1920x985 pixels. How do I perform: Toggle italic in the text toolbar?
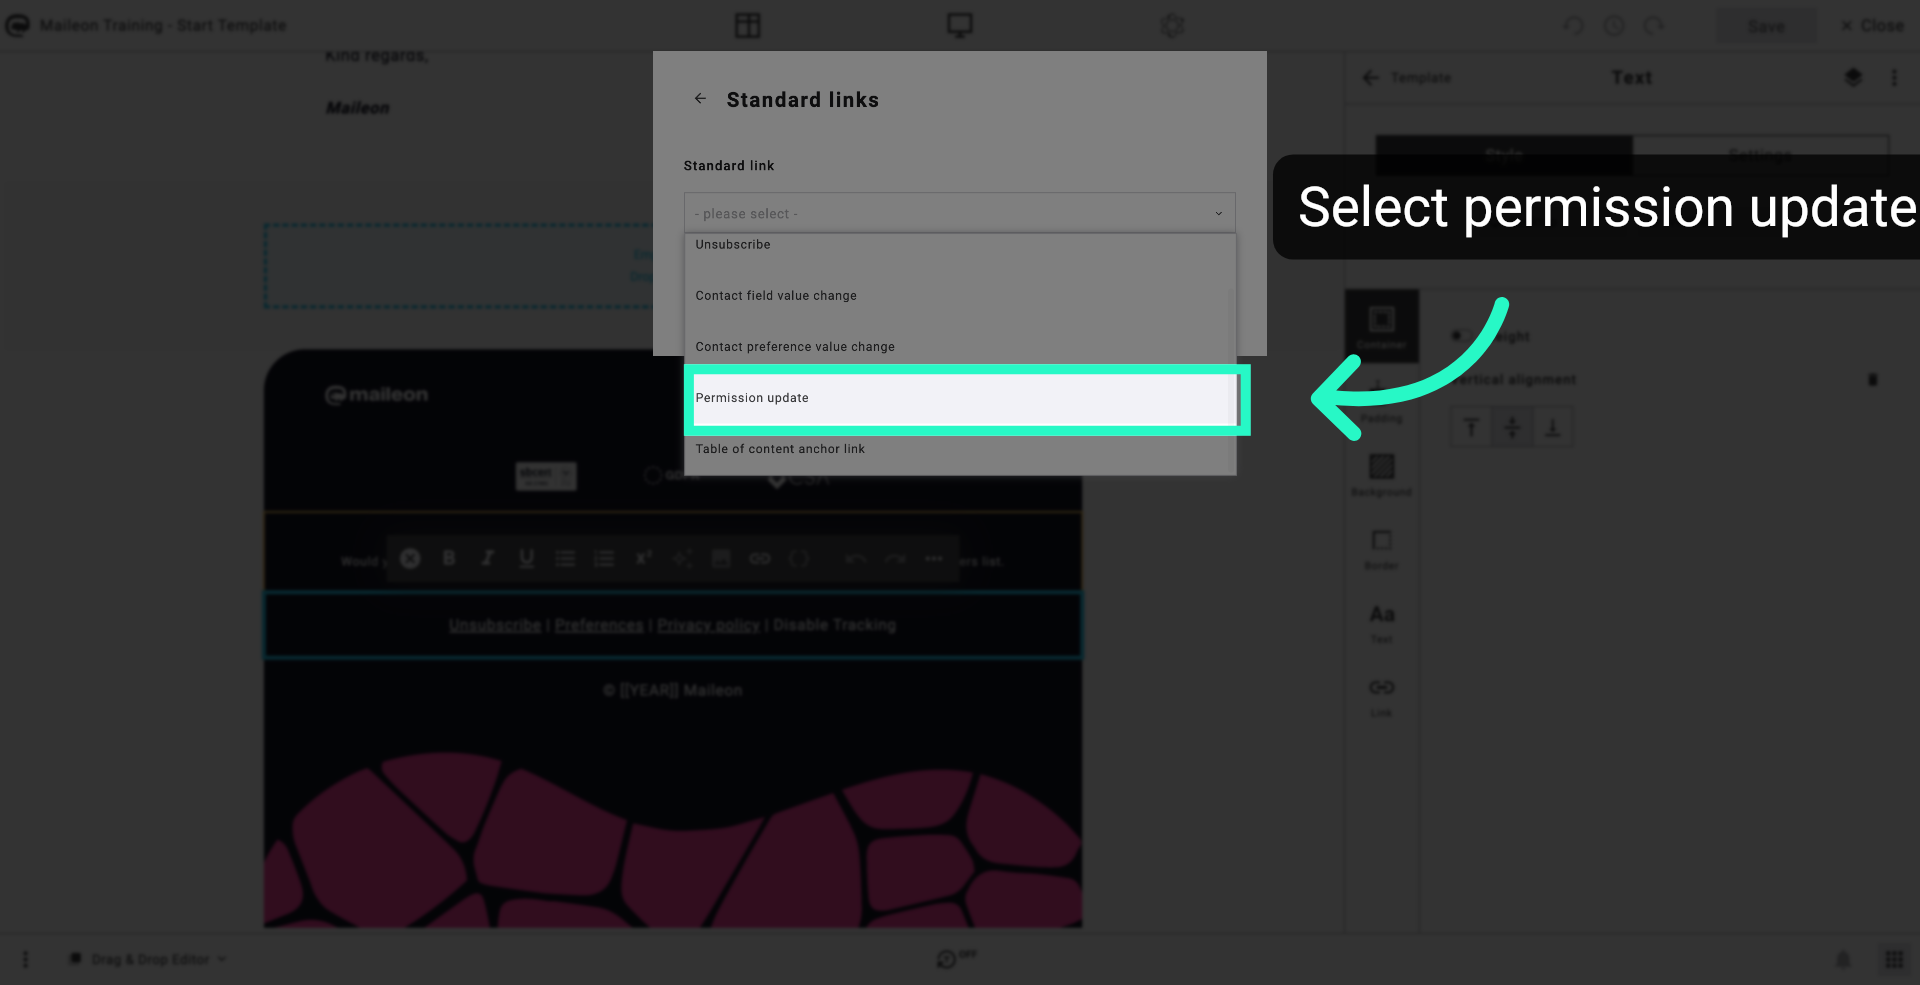(488, 558)
